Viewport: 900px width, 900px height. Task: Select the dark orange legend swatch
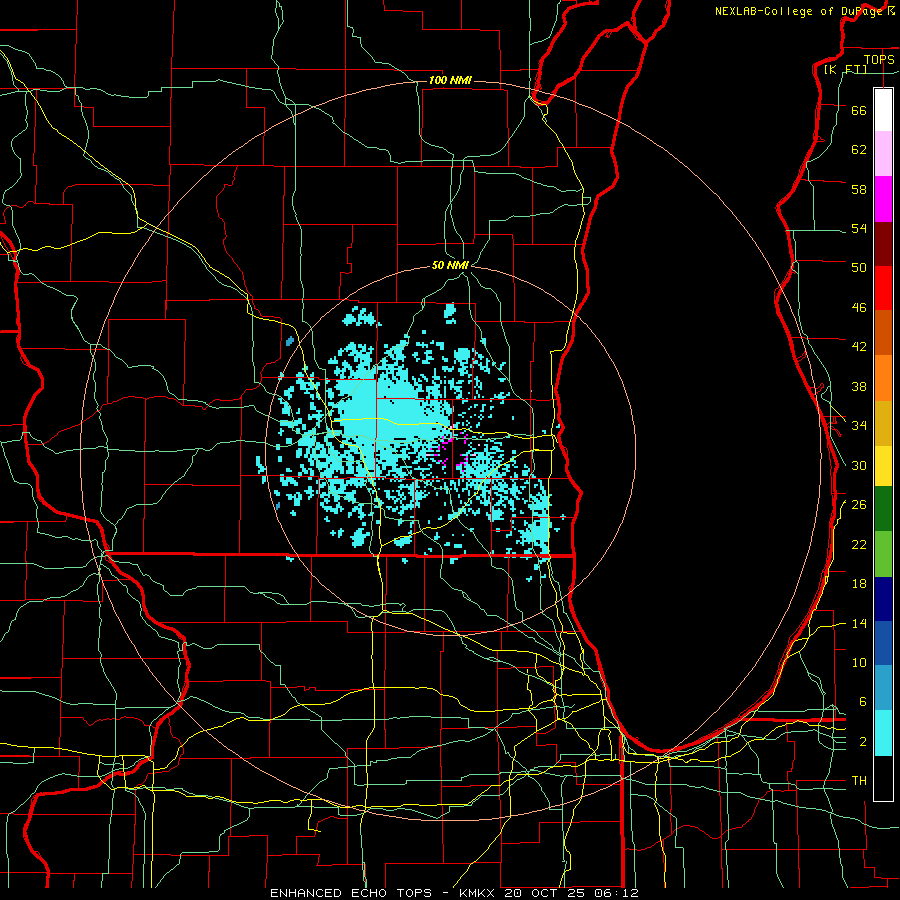pos(883,332)
